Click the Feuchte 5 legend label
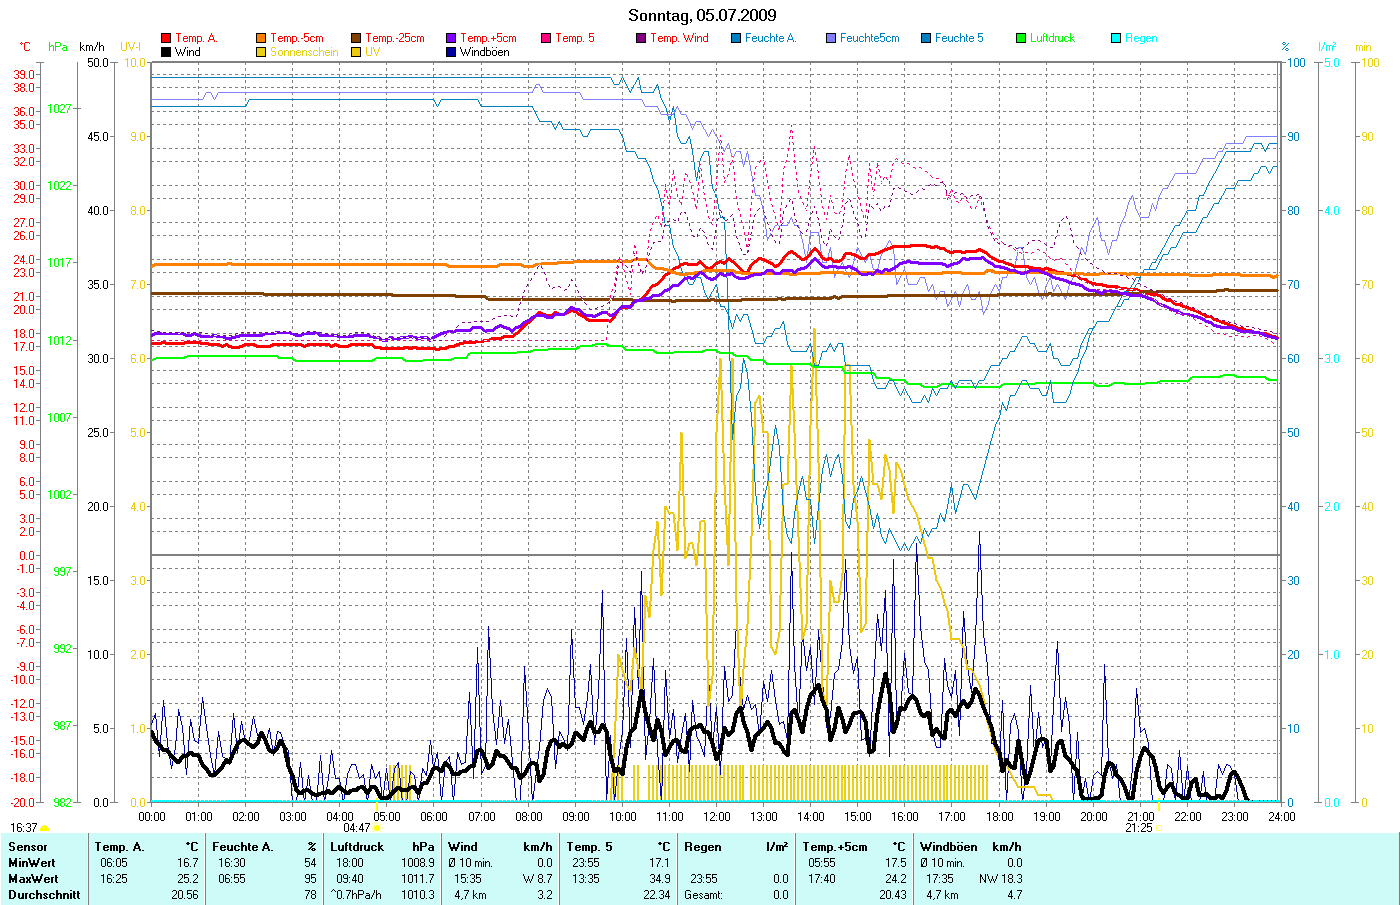The width and height of the screenshot is (1400, 905). pyautogui.click(x=959, y=38)
